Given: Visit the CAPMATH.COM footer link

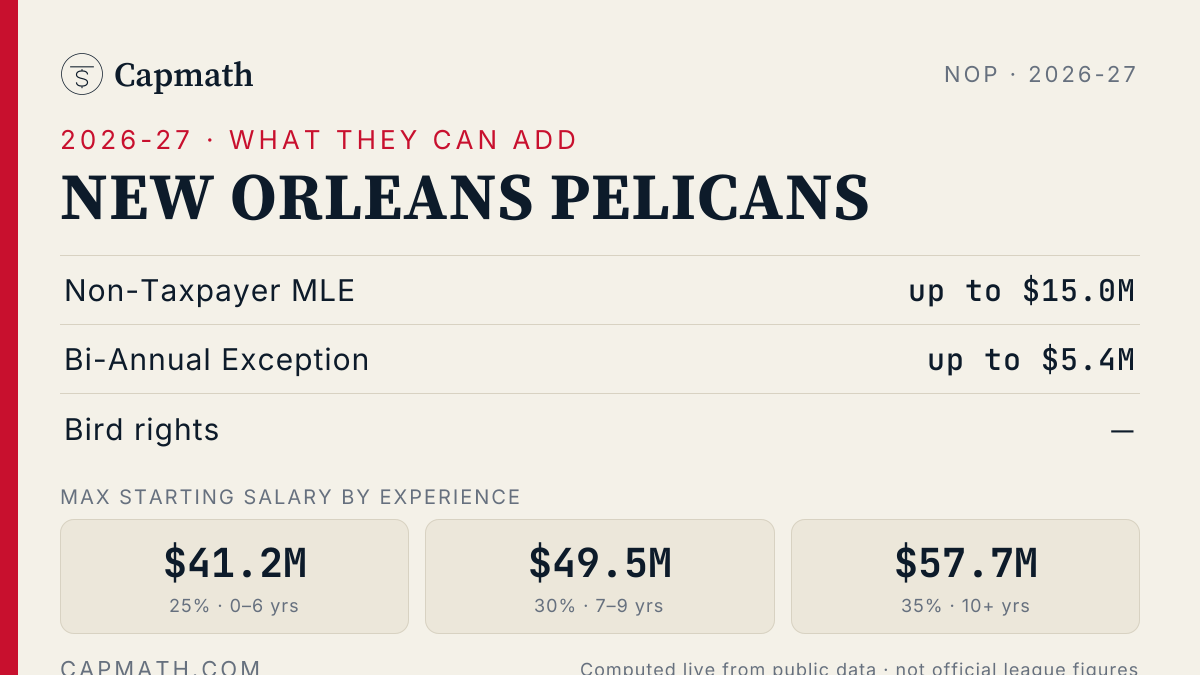Looking at the screenshot, I should (x=161, y=666).
